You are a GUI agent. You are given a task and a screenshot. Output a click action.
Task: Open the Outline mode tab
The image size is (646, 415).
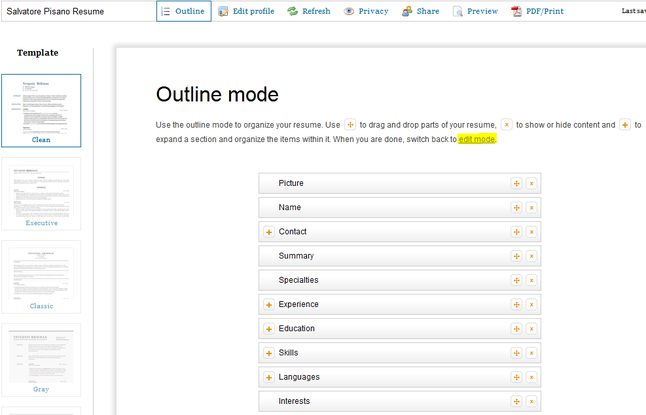[x=184, y=11]
